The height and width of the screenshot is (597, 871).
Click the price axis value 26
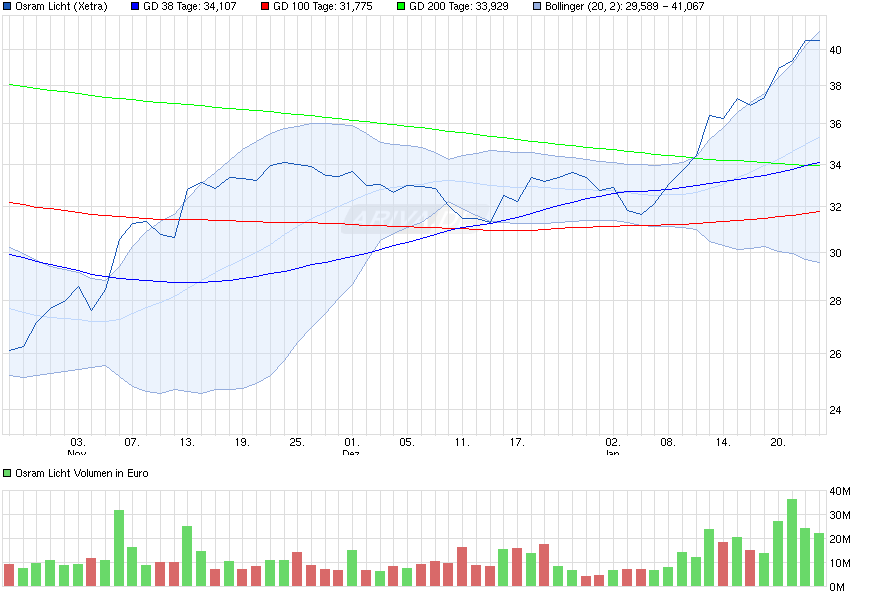coord(835,354)
